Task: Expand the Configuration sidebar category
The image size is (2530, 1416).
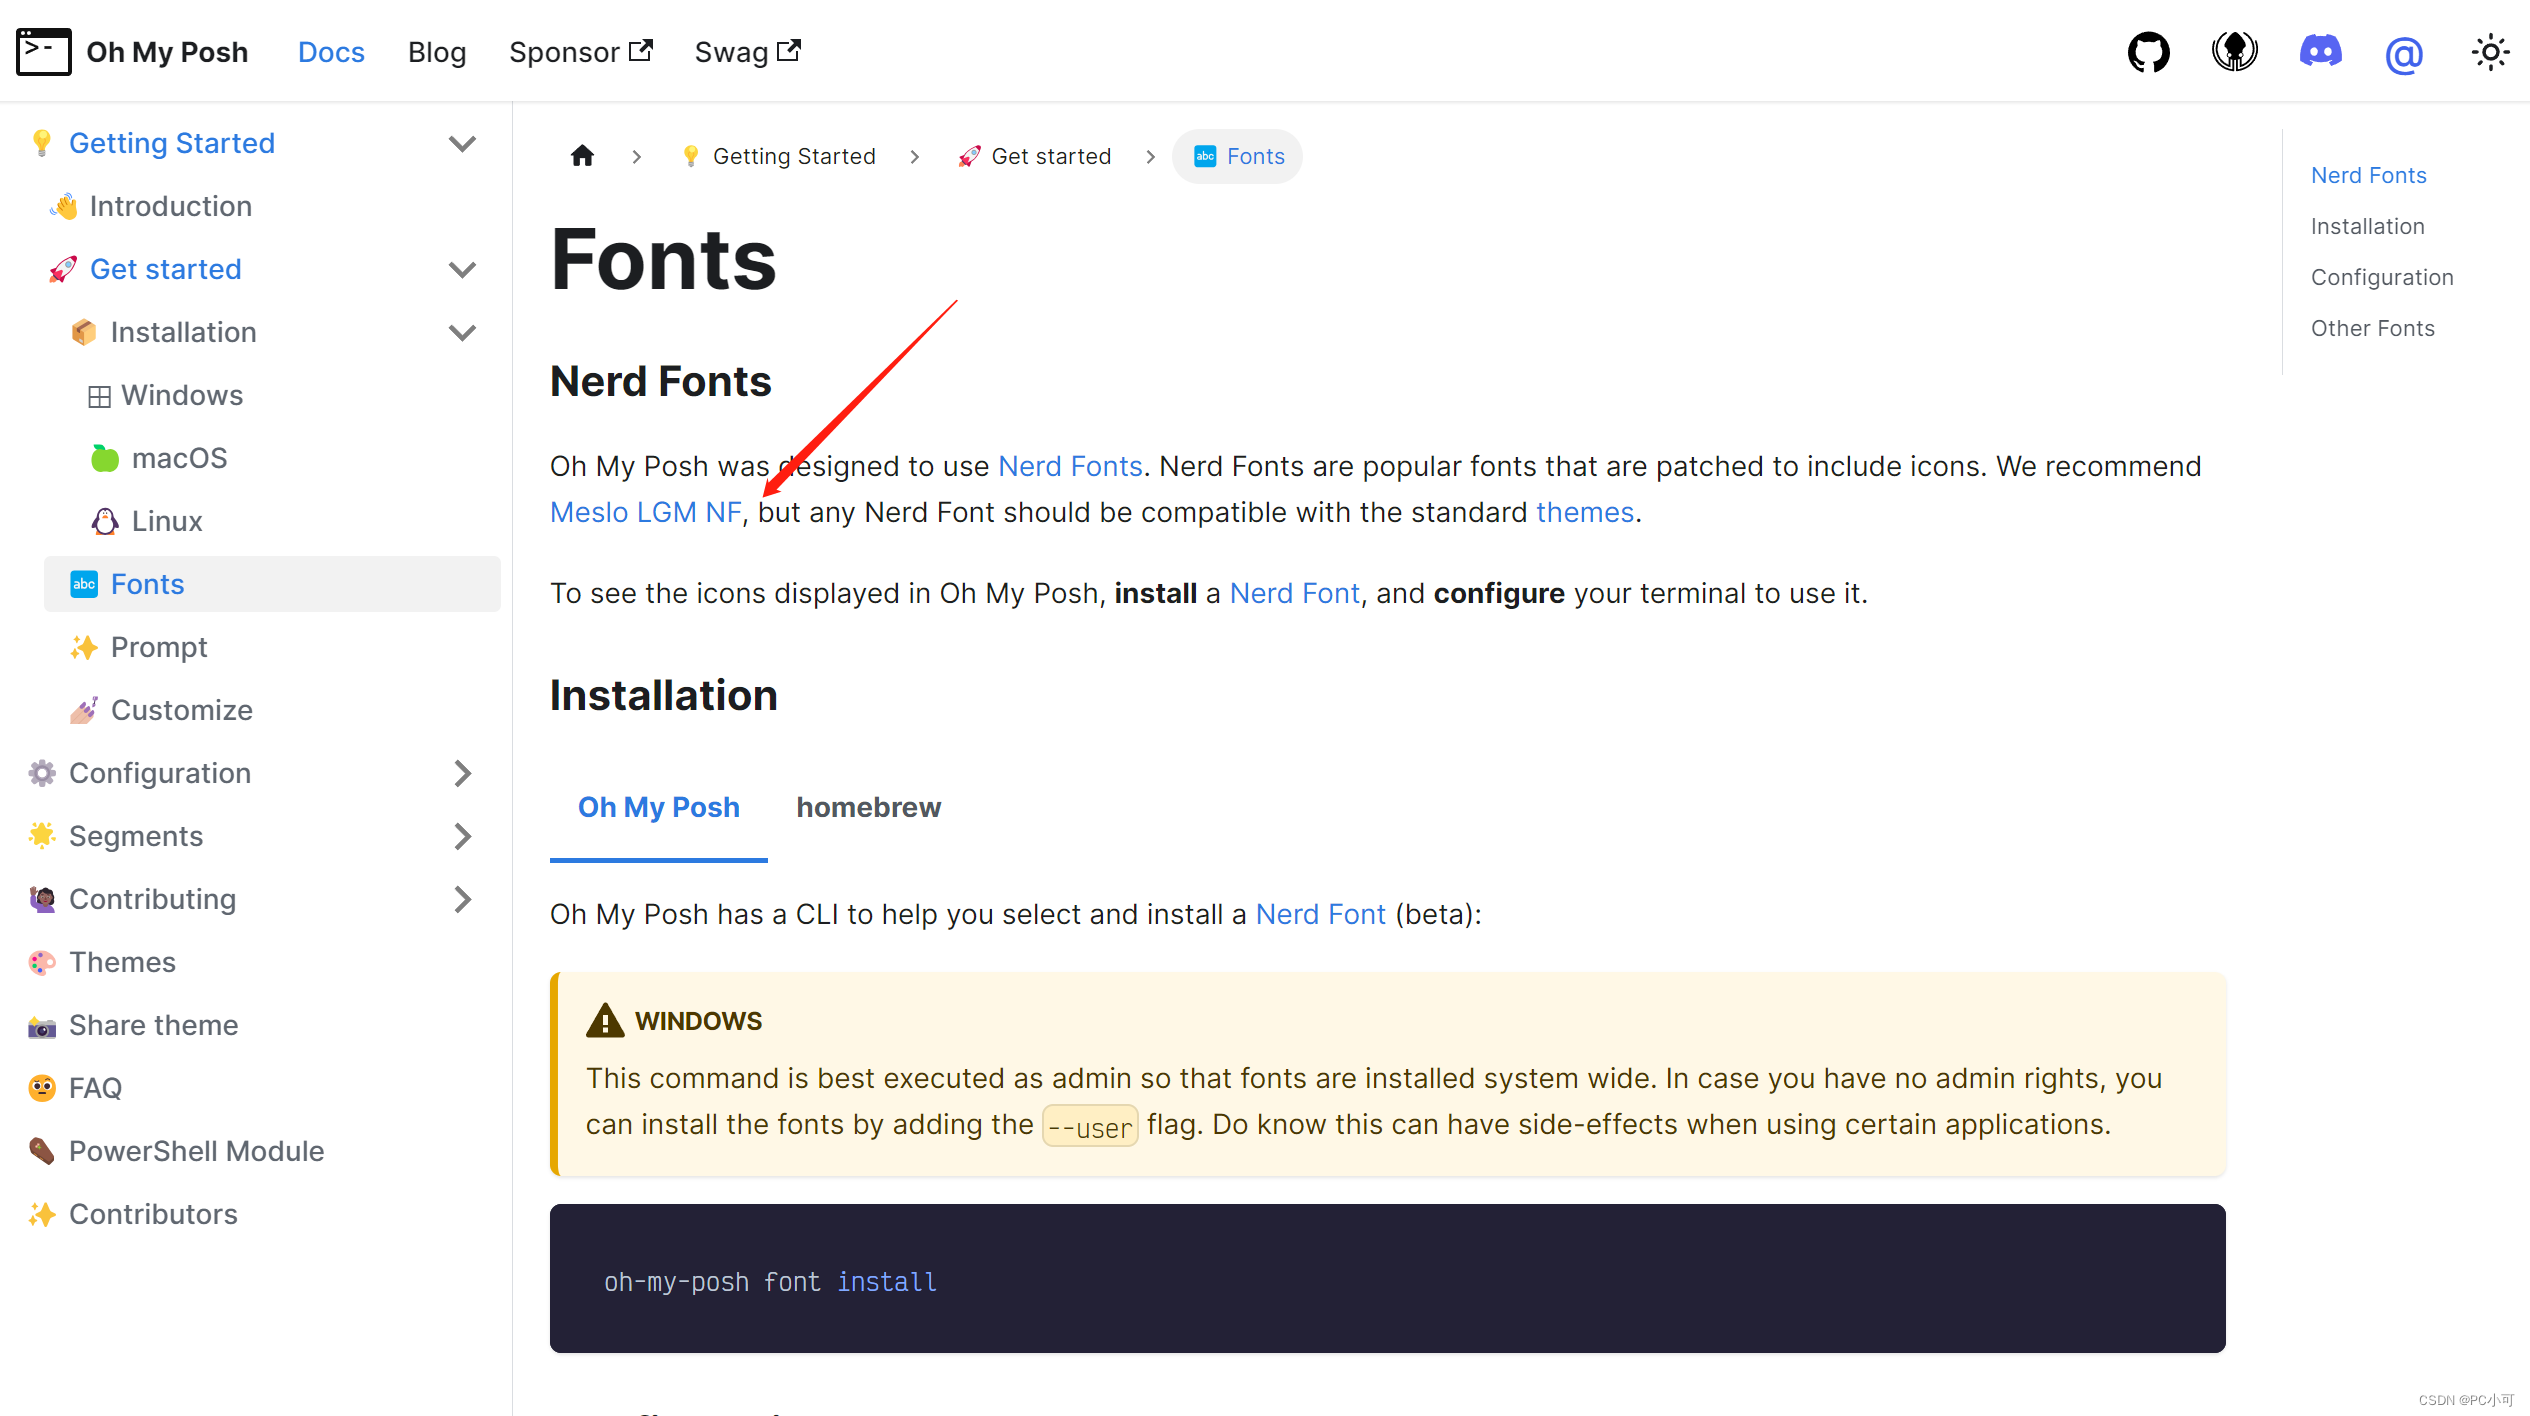Action: 462,773
